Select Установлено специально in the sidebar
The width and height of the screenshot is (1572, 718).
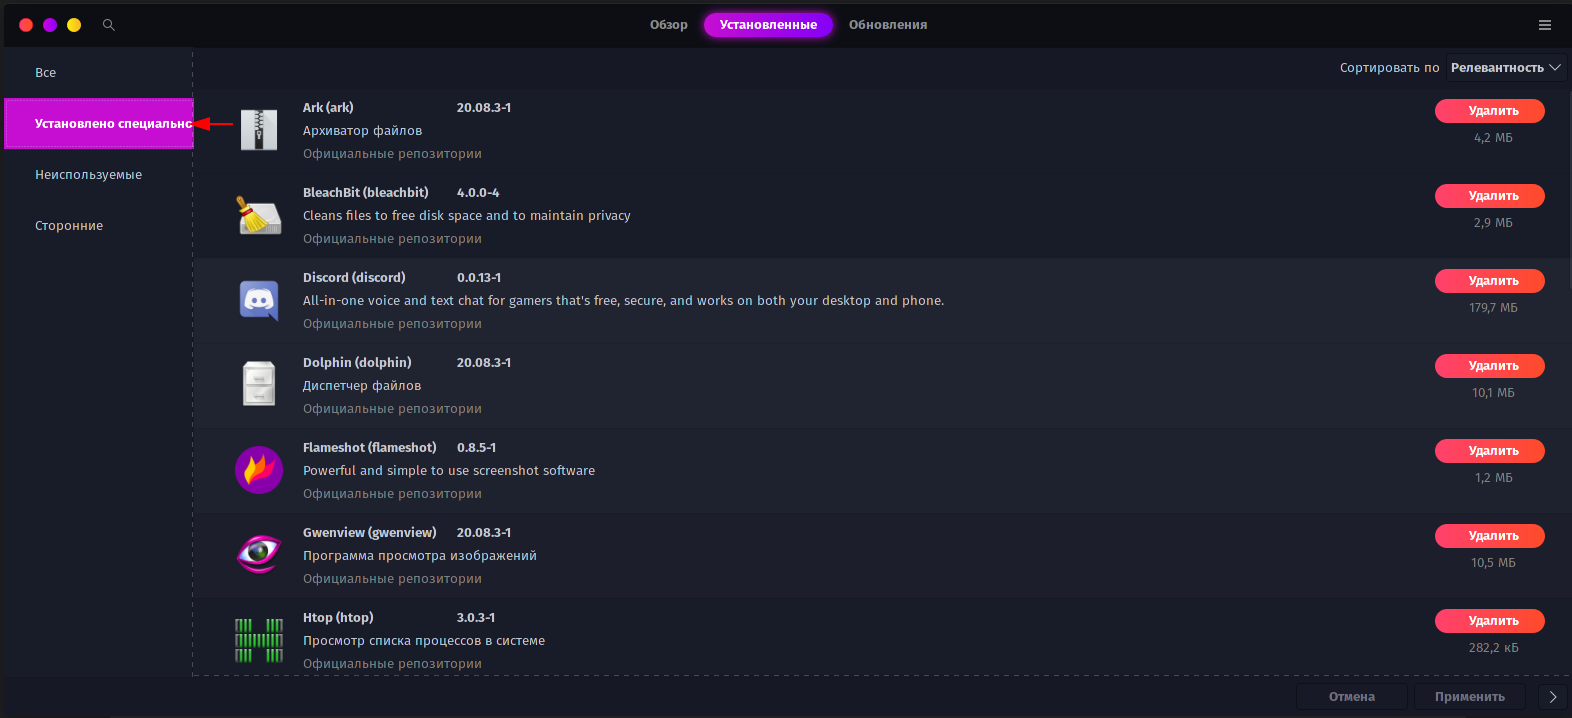[98, 124]
